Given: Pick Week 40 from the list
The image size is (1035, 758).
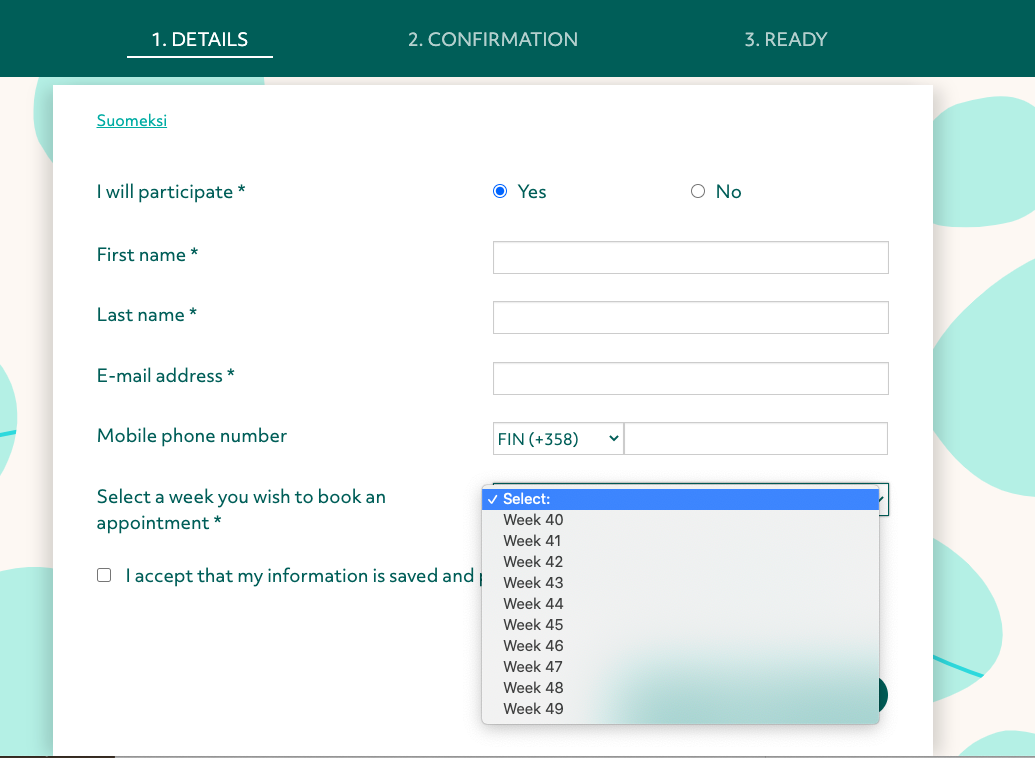Looking at the screenshot, I should (681, 520).
